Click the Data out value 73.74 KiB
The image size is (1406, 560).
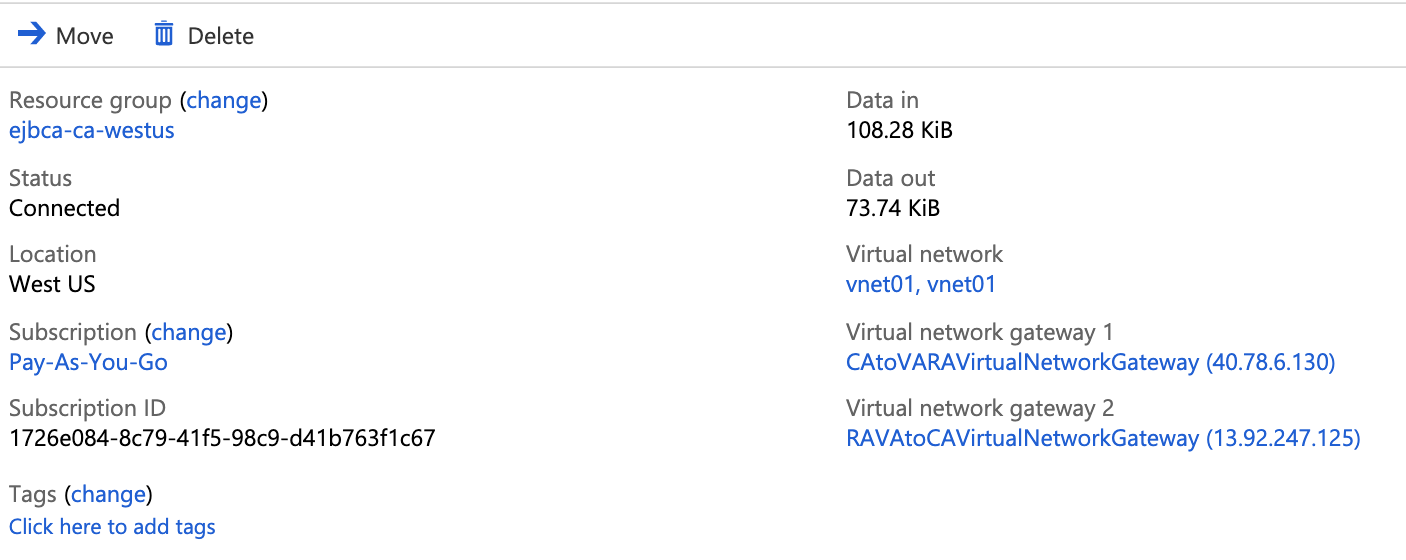tap(893, 208)
